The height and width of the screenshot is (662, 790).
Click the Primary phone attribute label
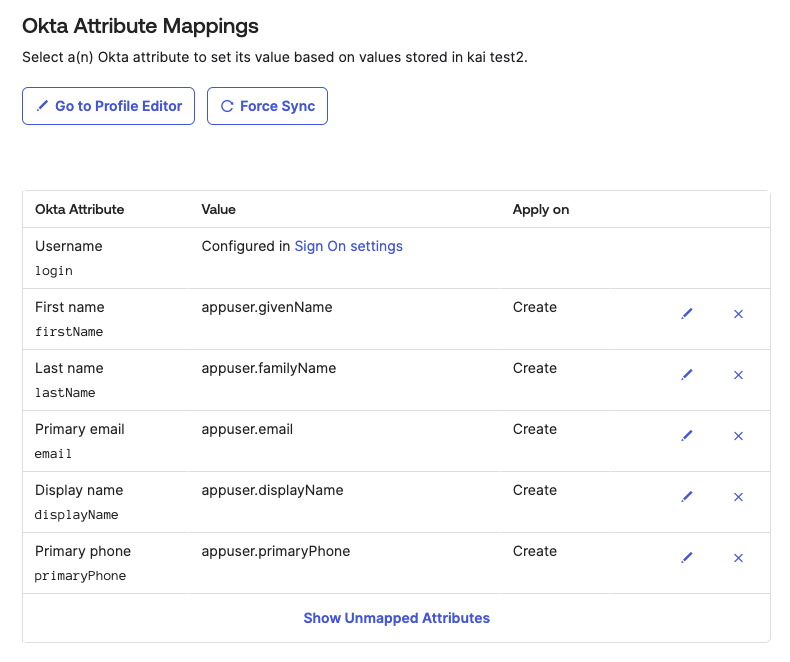pyautogui.click(x=83, y=551)
